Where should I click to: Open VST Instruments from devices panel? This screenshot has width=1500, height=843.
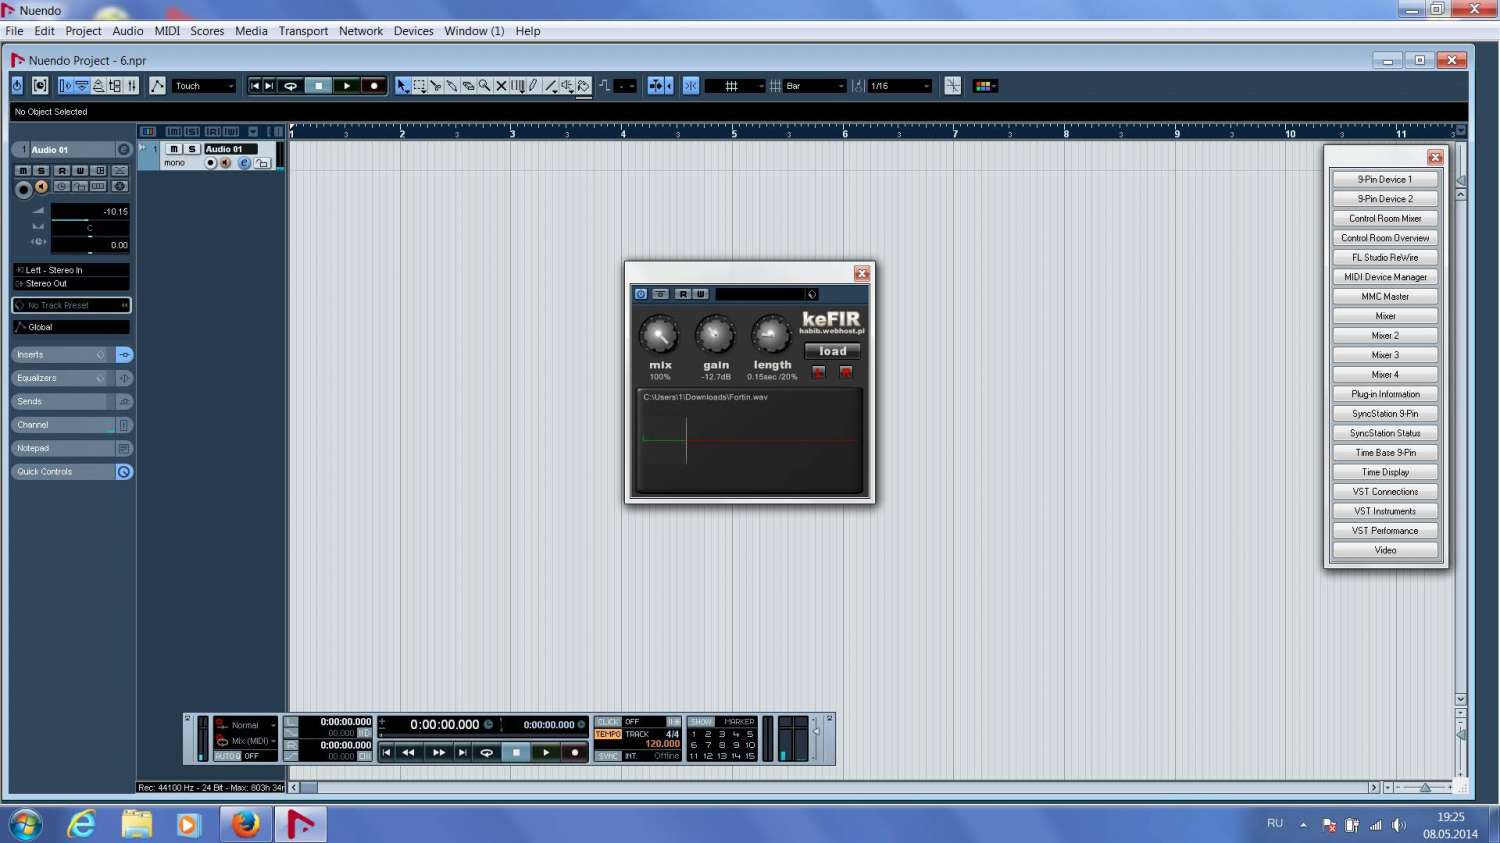1385,511
